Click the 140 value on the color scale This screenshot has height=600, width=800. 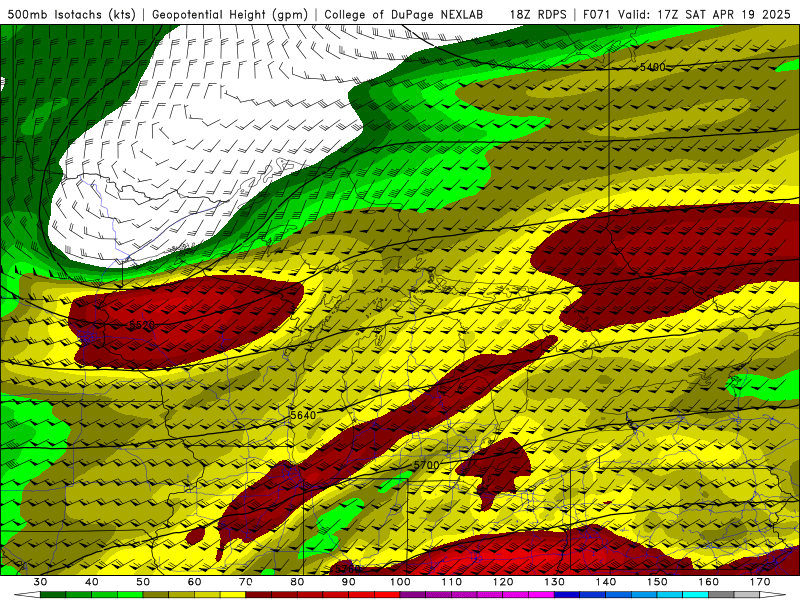[606, 582]
